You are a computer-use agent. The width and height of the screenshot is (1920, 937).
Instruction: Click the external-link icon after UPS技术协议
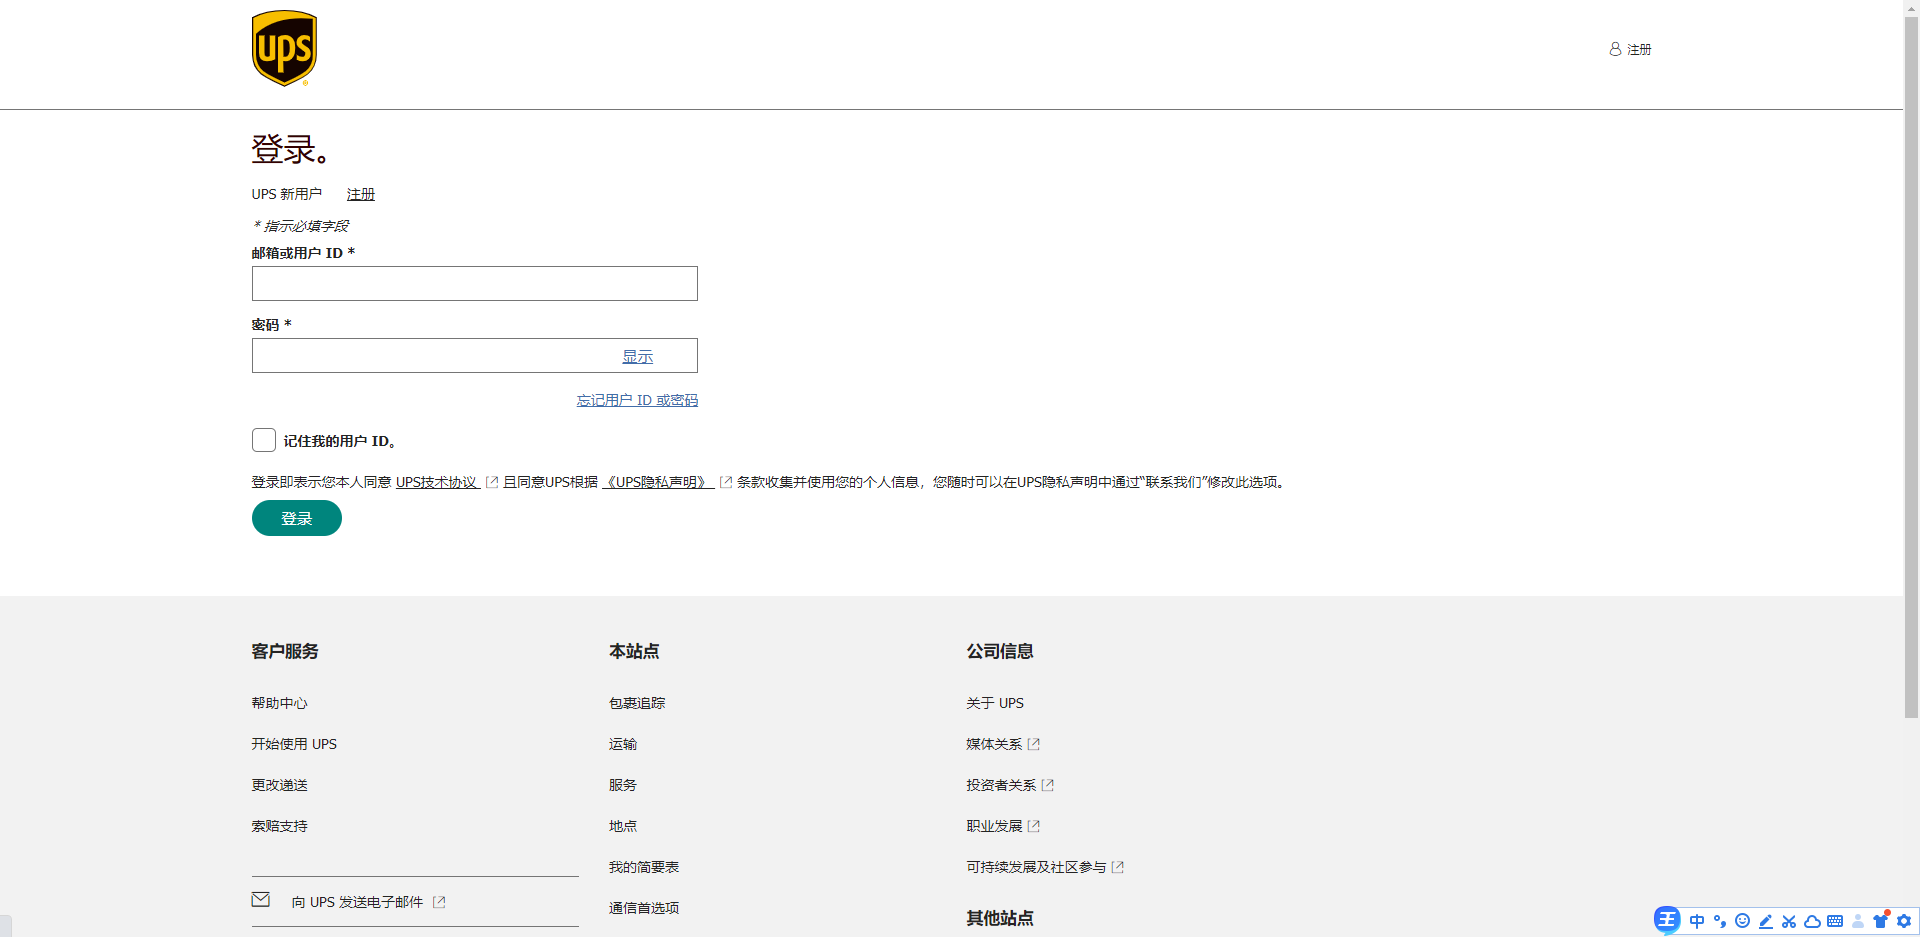[492, 482]
